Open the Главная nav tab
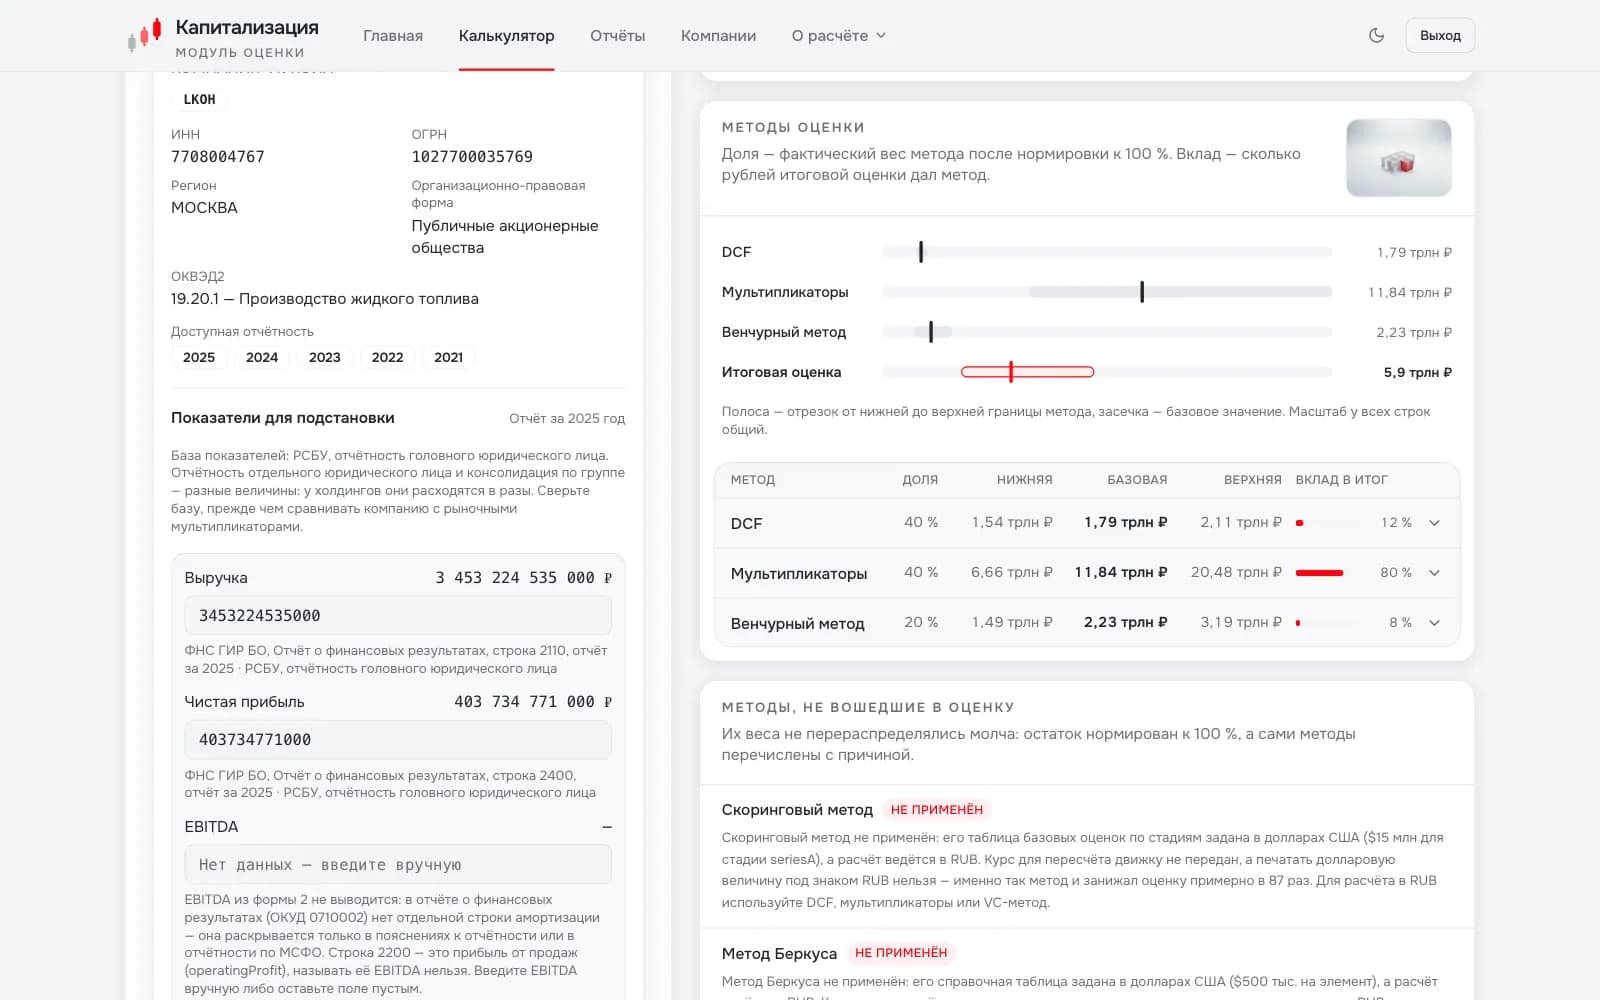Viewport: 1600px width, 1000px height. click(393, 36)
